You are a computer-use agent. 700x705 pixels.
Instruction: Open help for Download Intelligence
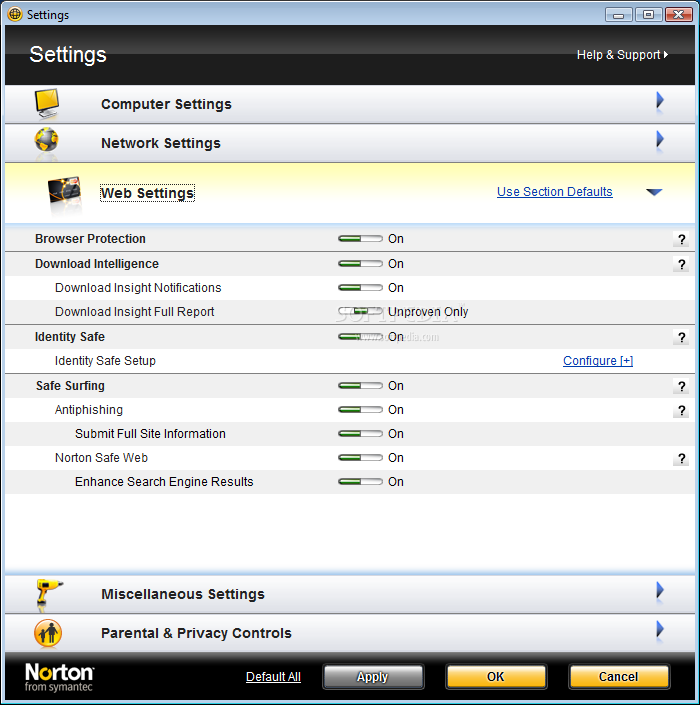point(681,264)
